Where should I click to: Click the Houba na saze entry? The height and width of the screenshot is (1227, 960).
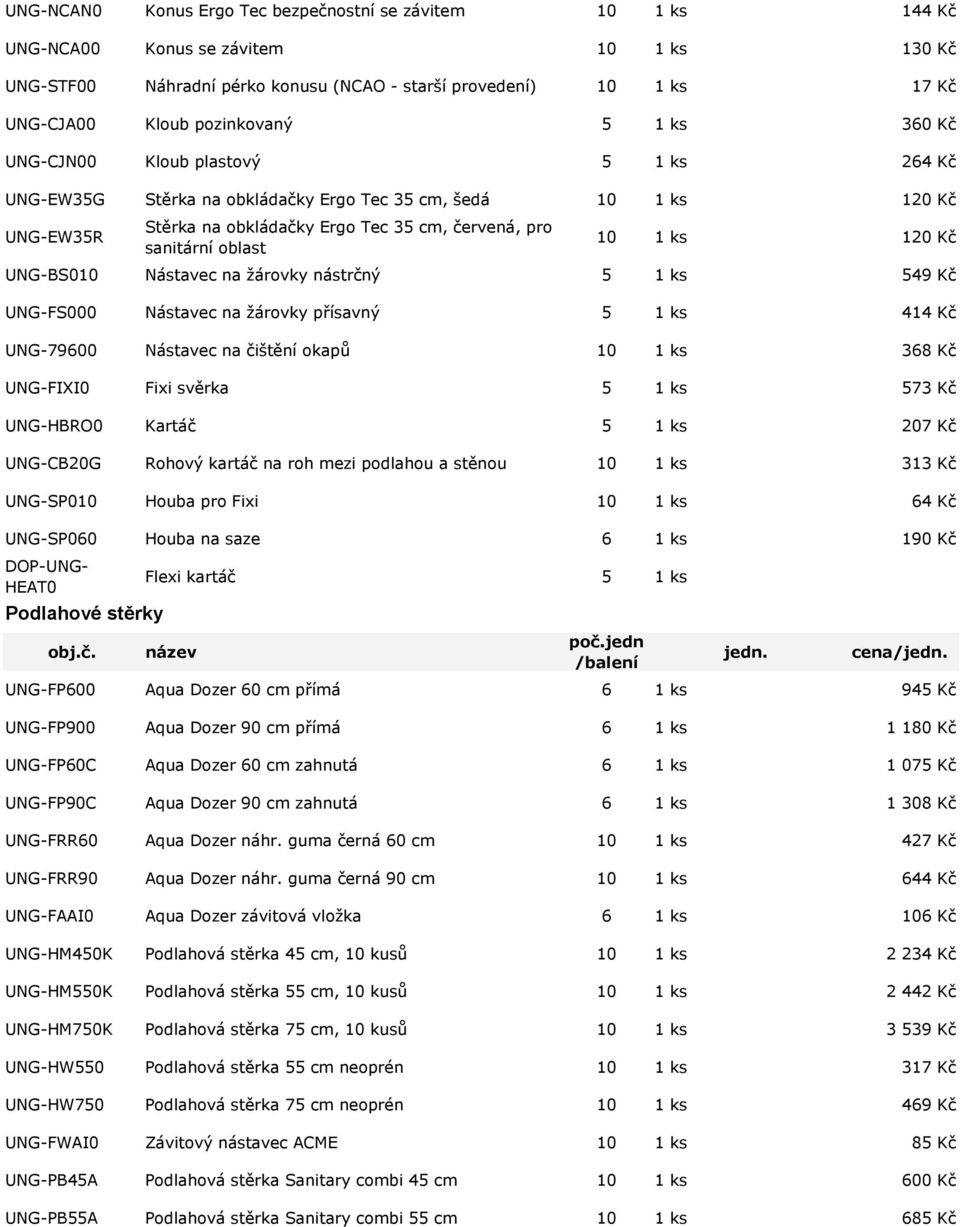pyautogui.click(x=203, y=539)
